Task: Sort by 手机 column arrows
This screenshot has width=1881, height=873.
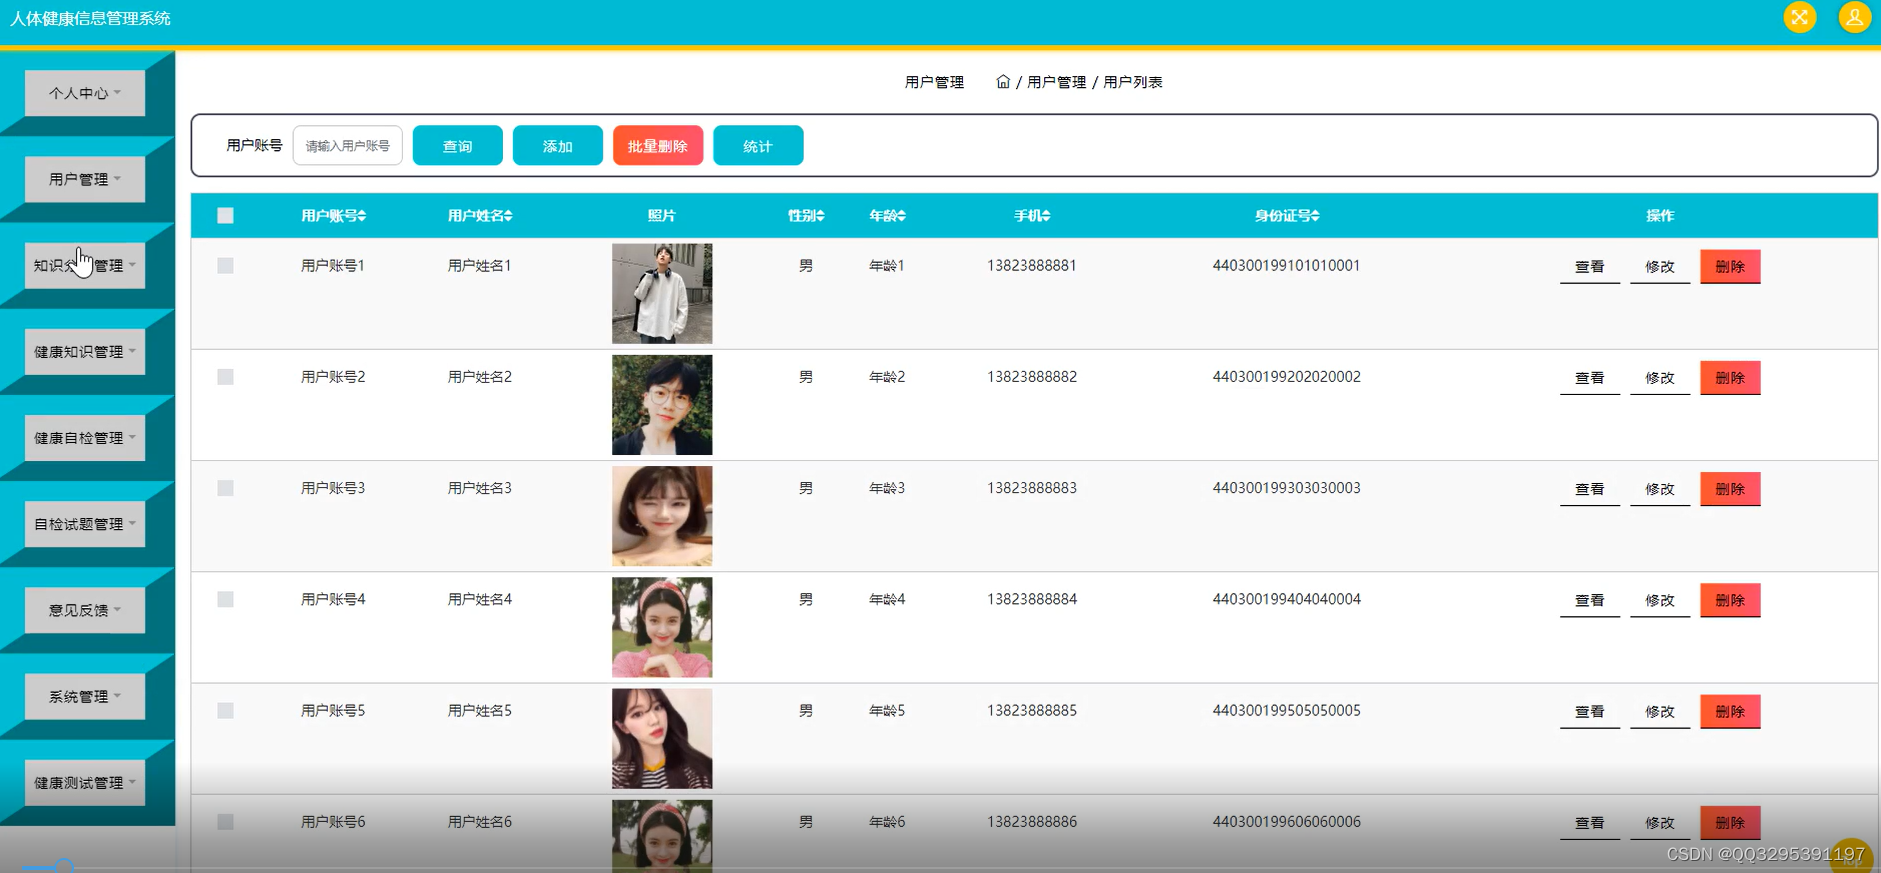Action: [1047, 216]
